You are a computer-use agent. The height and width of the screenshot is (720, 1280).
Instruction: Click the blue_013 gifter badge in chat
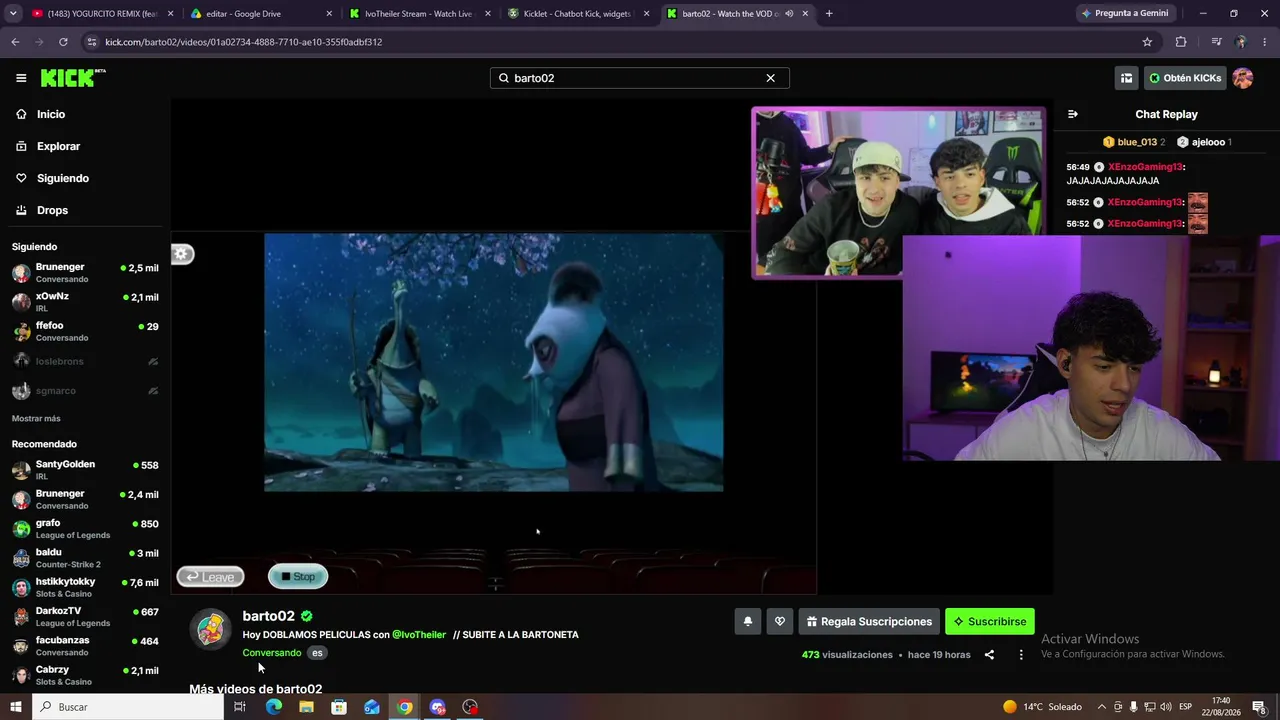pos(1134,142)
